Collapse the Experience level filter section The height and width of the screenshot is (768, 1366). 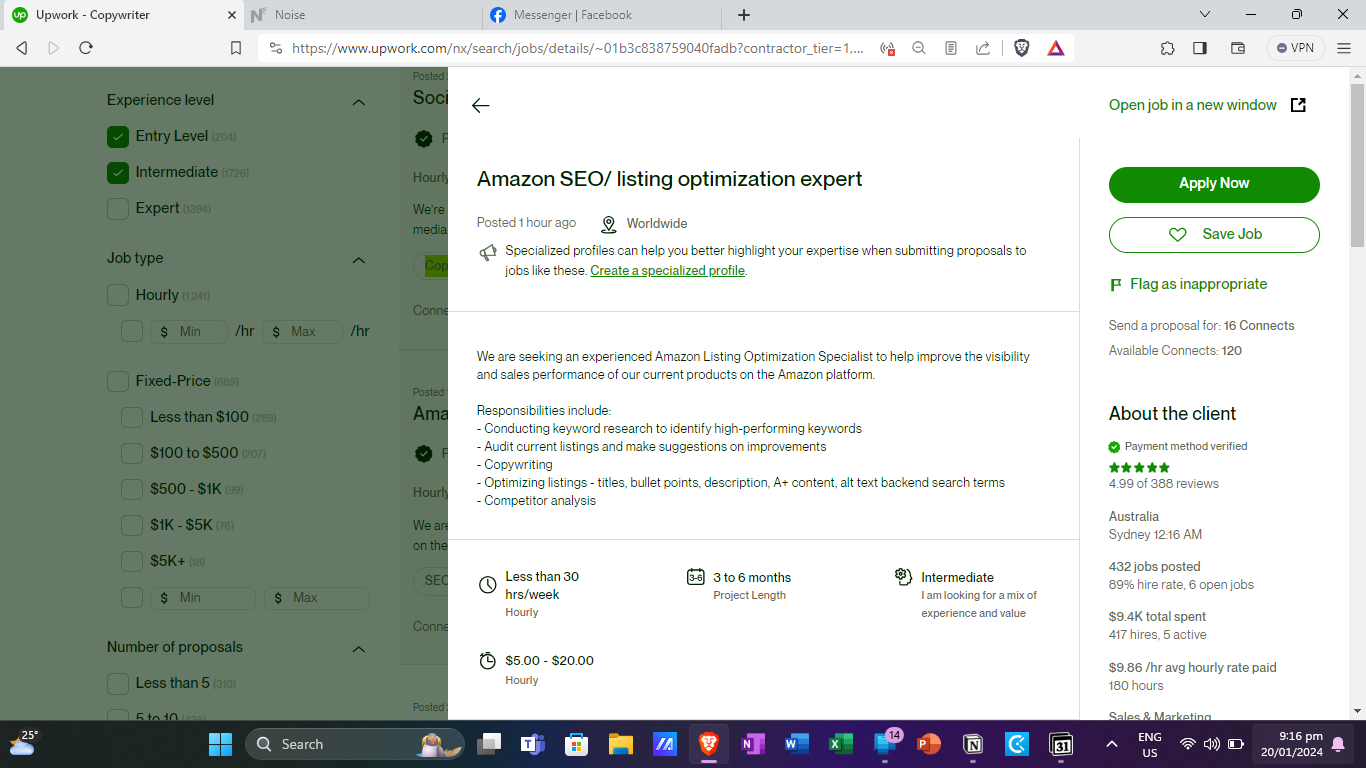click(359, 102)
